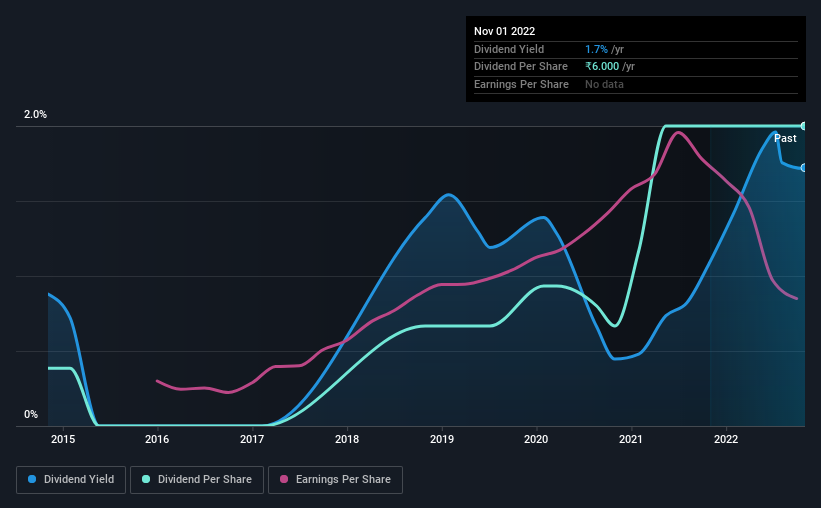This screenshot has height=508, width=821.
Task: Select the 2020 x-axis label
Action: (x=536, y=439)
